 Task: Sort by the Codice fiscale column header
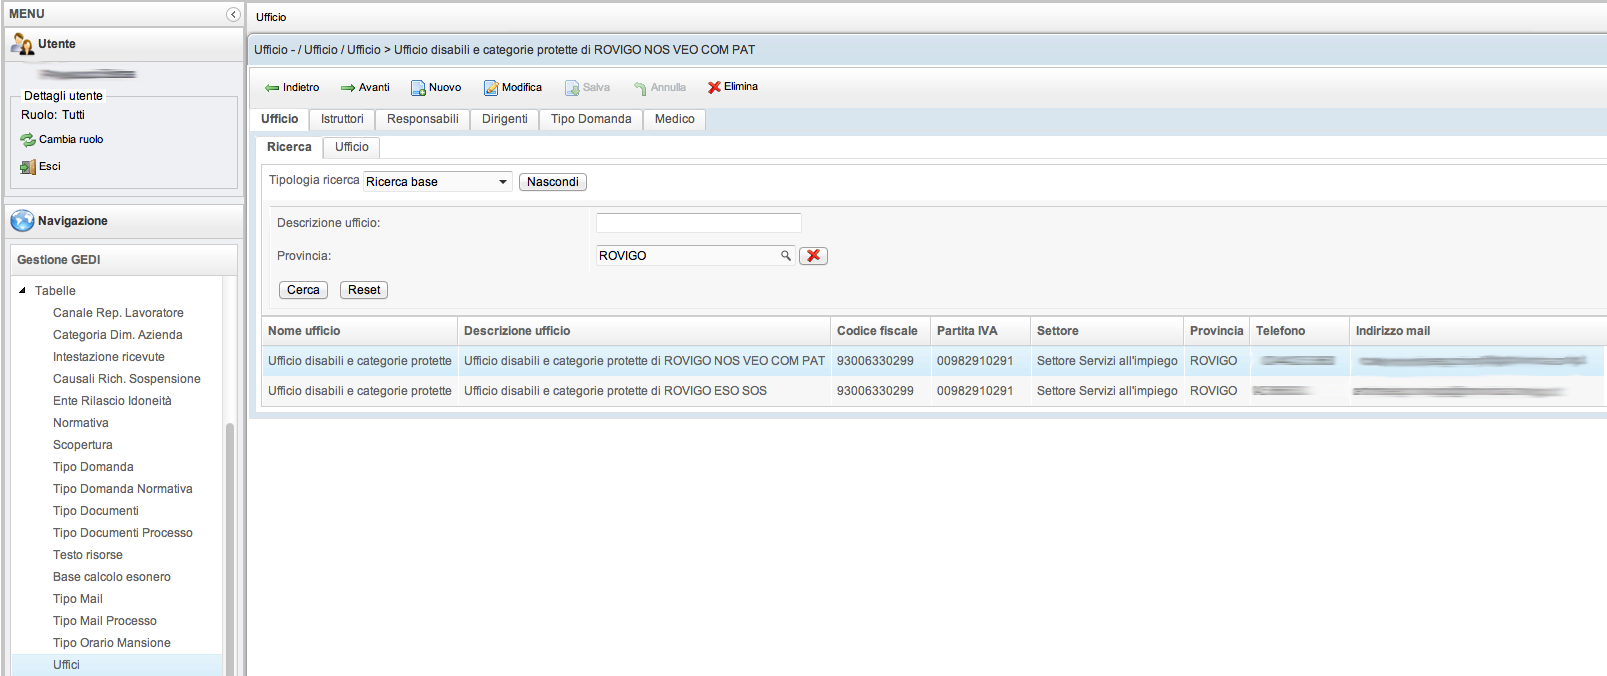coord(877,331)
